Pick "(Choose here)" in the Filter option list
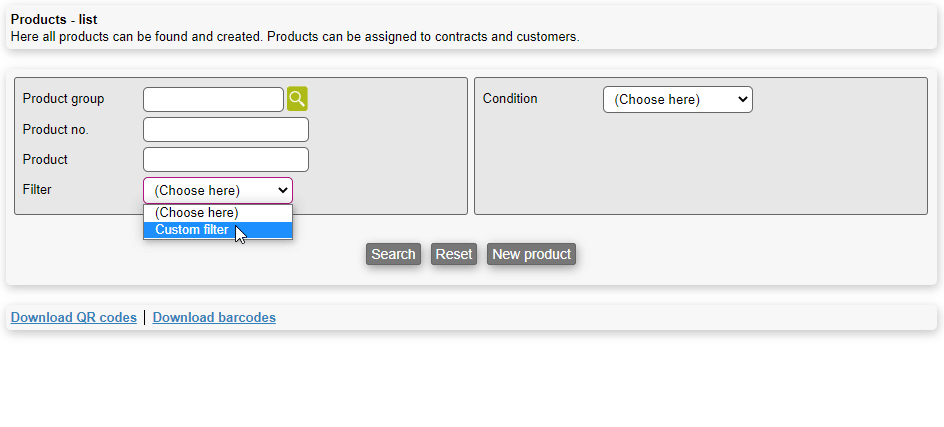 tap(218, 213)
